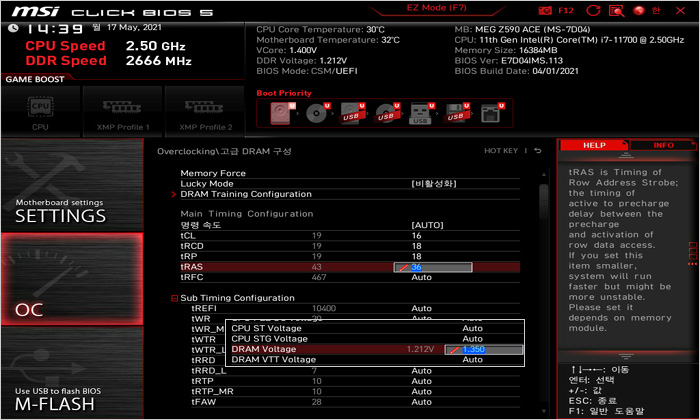
Task: Select CPU ST Voltage Auto setting
Action: [472, 329]
